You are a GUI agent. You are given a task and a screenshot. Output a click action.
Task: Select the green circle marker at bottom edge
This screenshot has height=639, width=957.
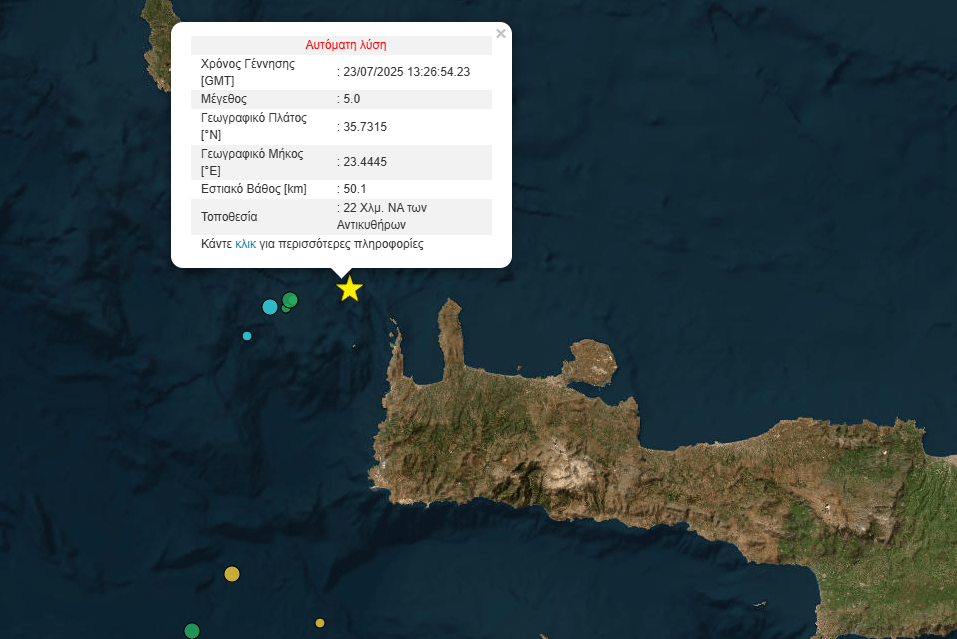click(x=192, y=631)
